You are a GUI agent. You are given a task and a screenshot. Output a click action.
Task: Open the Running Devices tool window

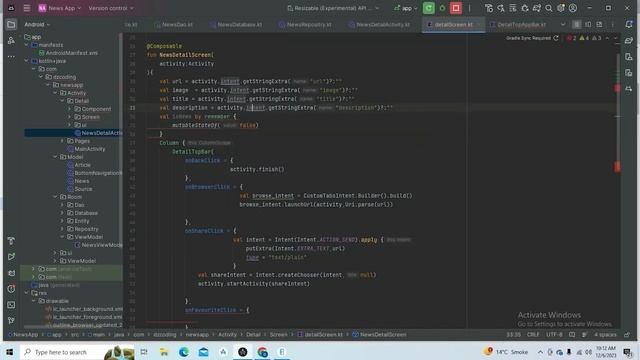click(629, 73)
